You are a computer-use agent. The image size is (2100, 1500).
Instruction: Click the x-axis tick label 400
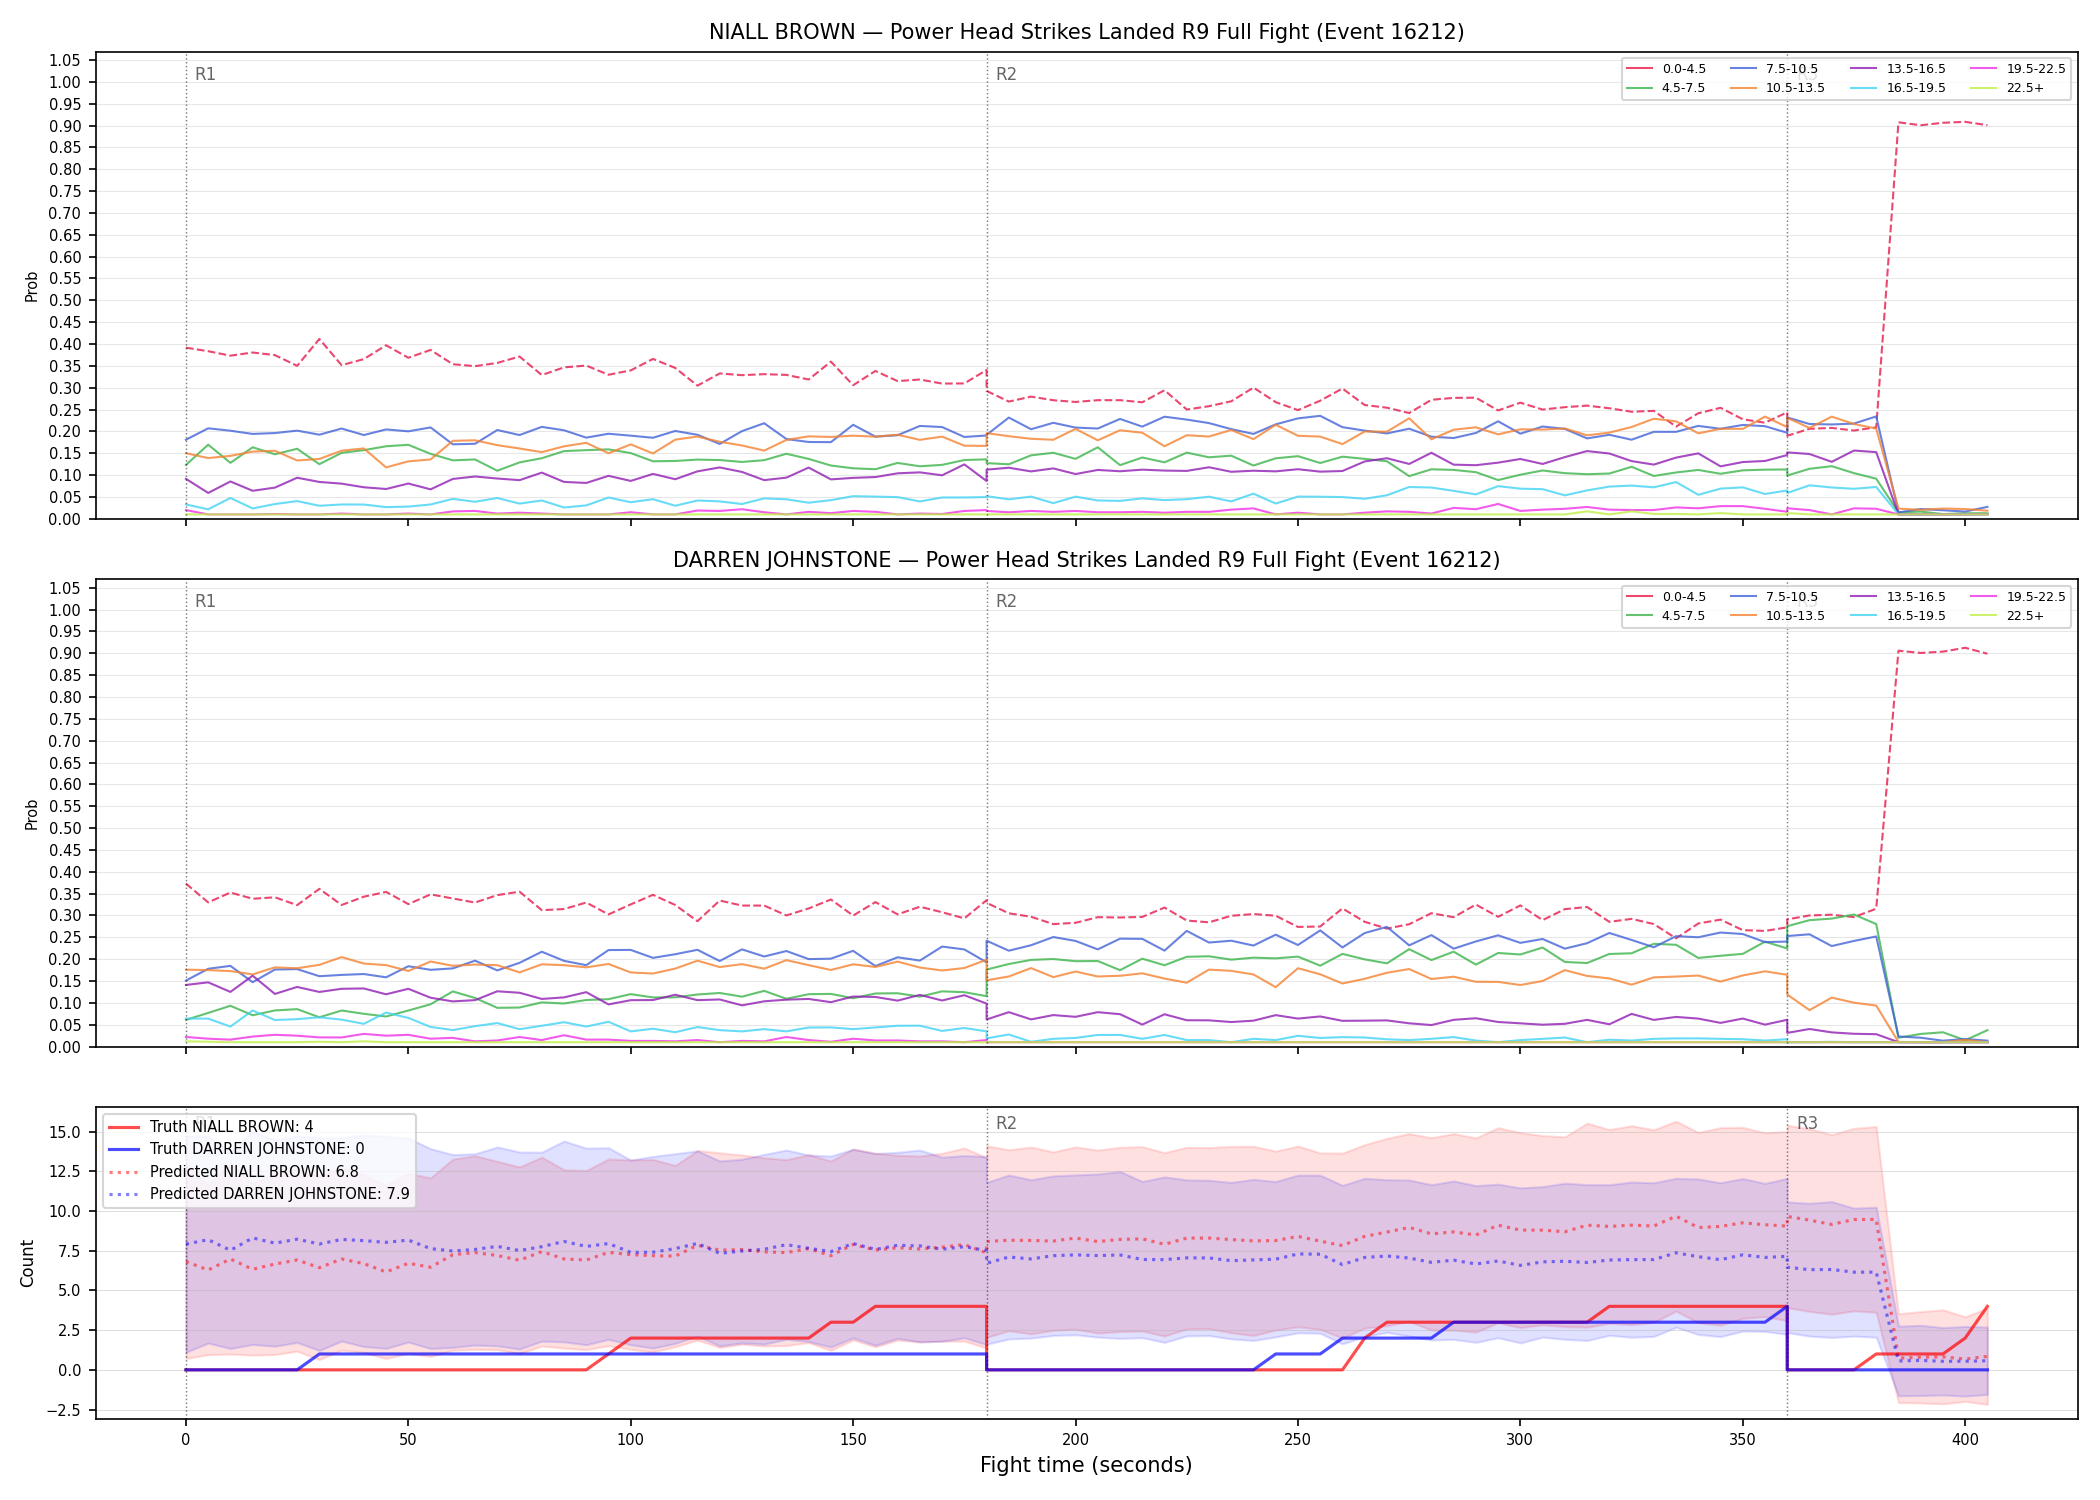click(x=1964, y=1440)
